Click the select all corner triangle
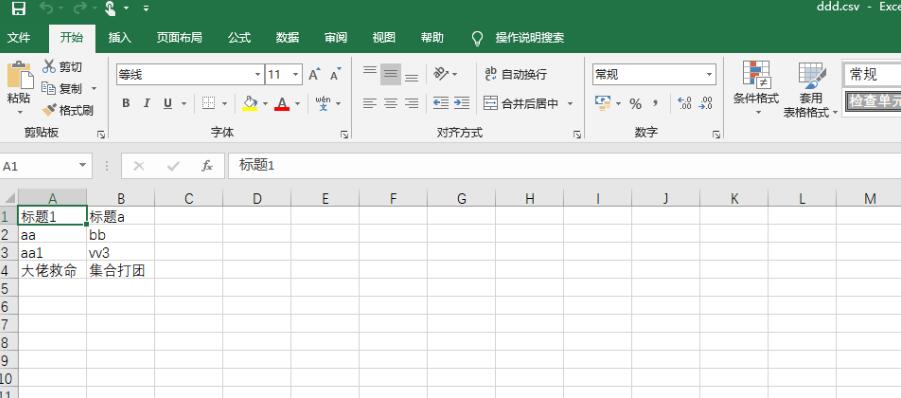 tap(9, 198)
